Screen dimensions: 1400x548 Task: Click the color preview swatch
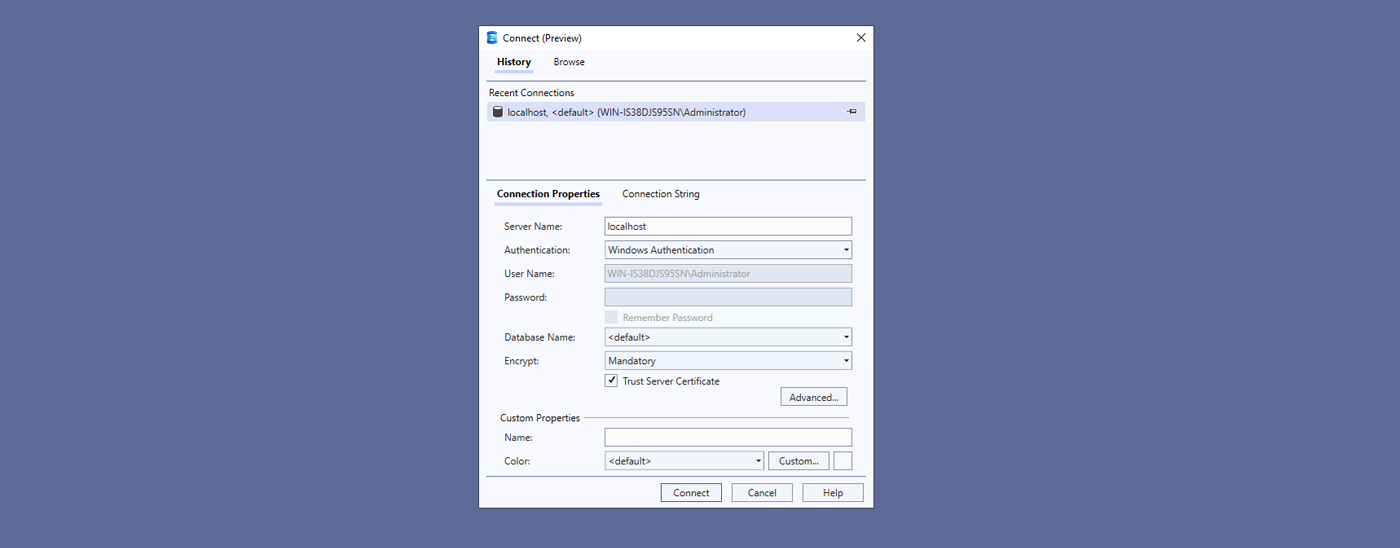pos(843,461)
